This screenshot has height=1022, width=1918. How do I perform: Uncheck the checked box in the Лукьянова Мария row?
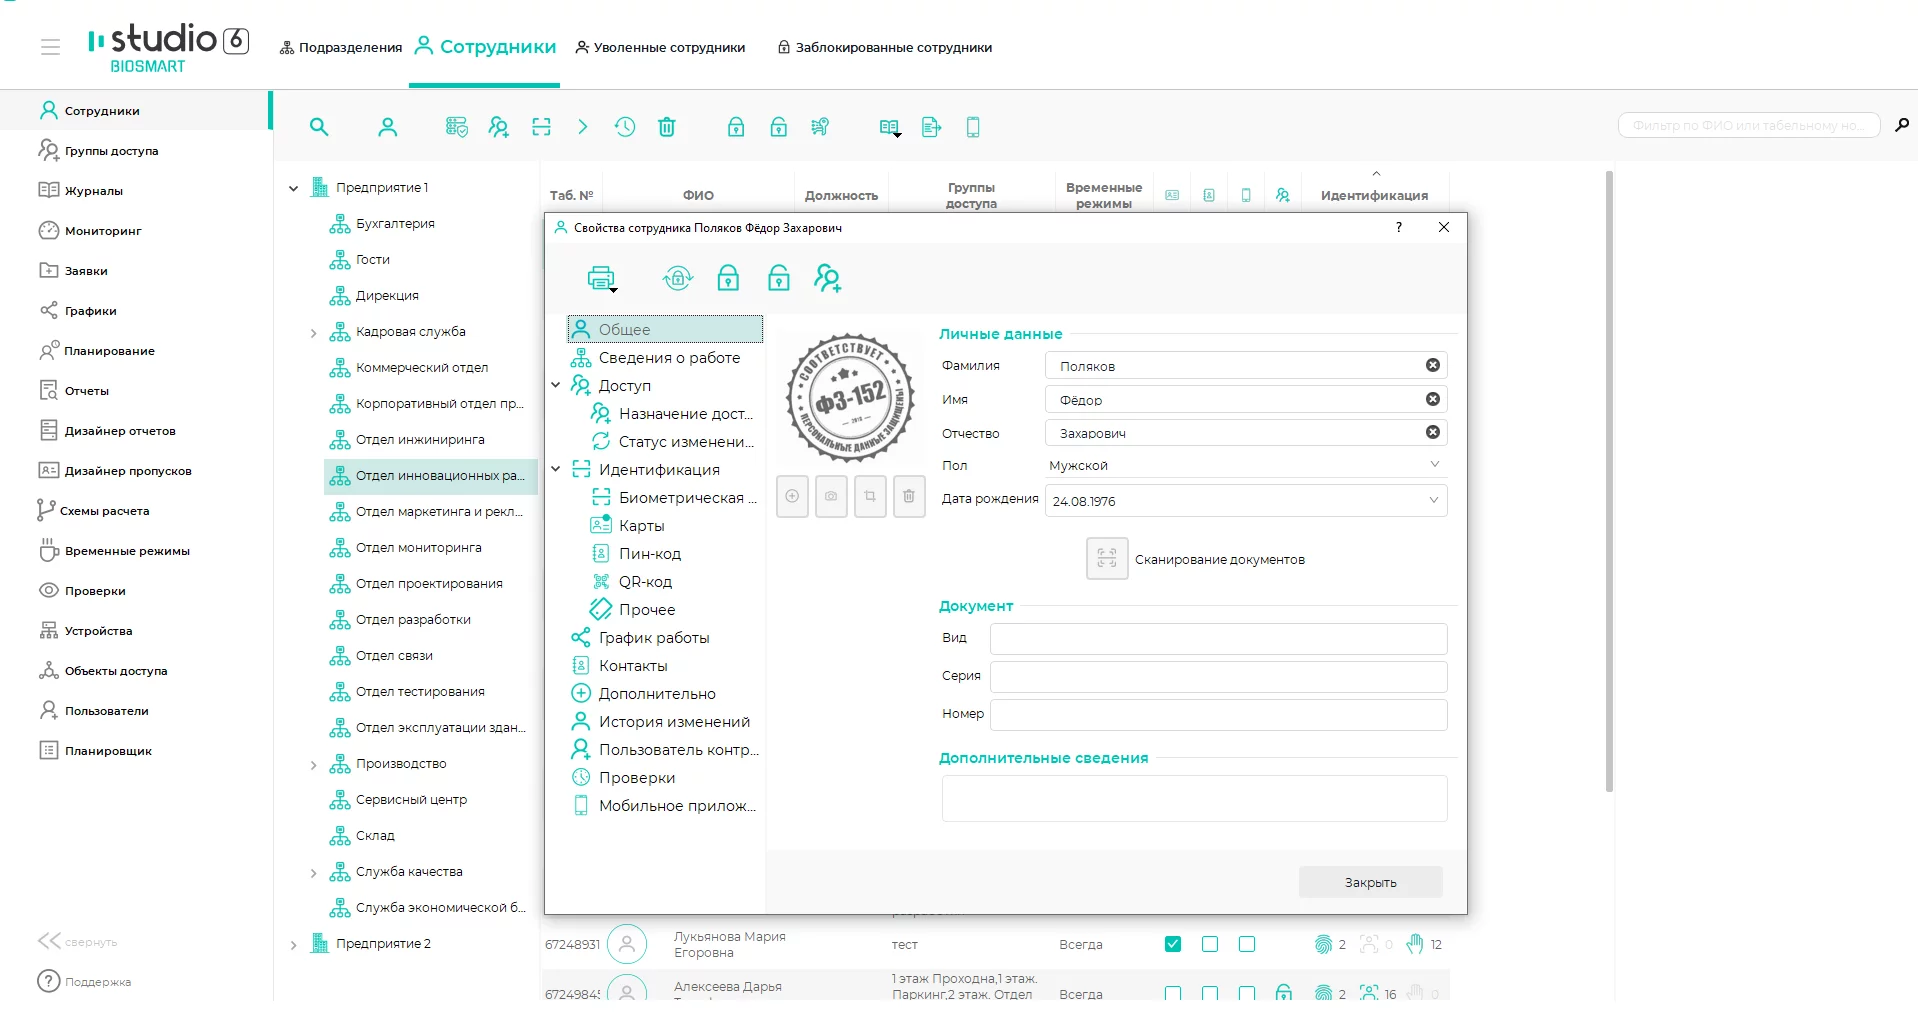[1173, 944]
